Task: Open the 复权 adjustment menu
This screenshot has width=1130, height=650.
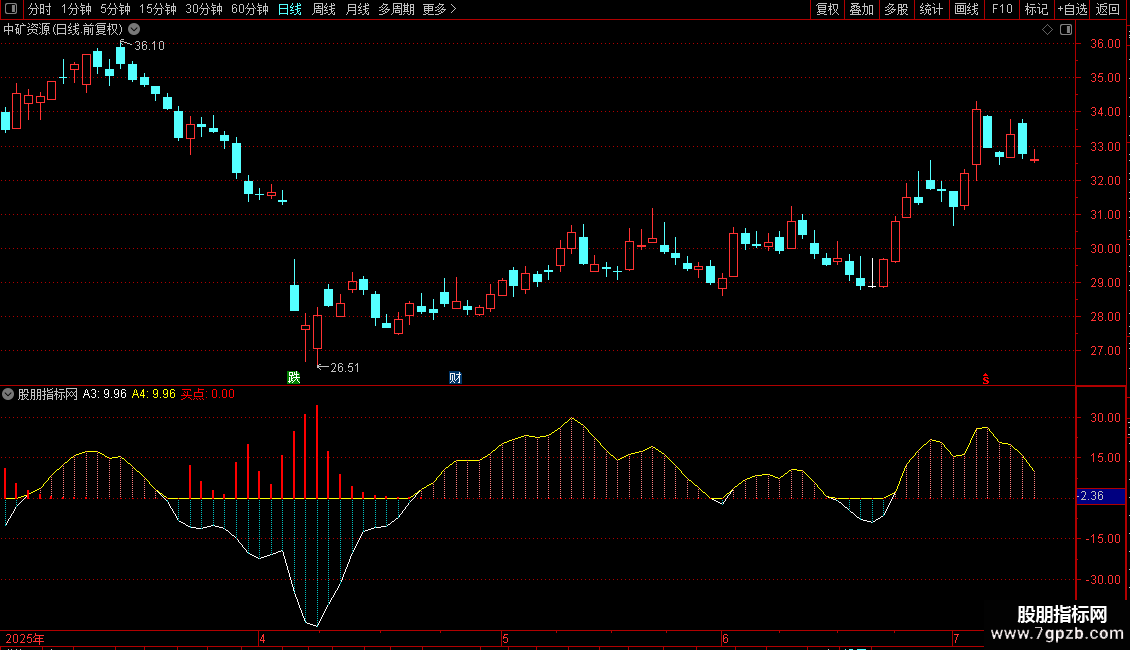Action: click(x=827, y=9)
